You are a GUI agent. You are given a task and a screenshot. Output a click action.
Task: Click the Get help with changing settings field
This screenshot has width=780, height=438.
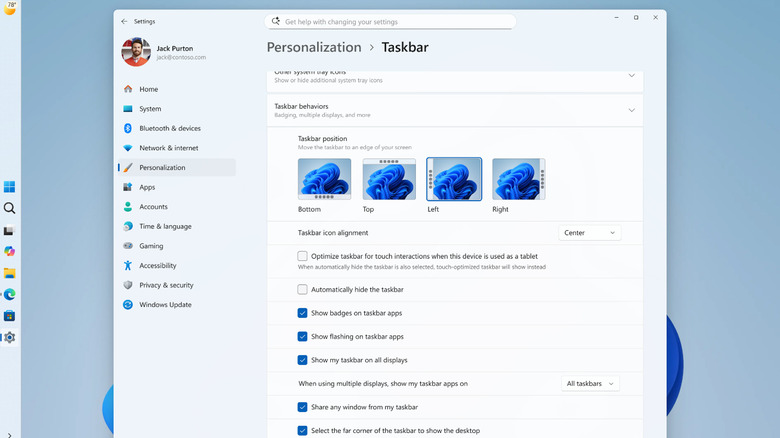click(x=390, y=21)
